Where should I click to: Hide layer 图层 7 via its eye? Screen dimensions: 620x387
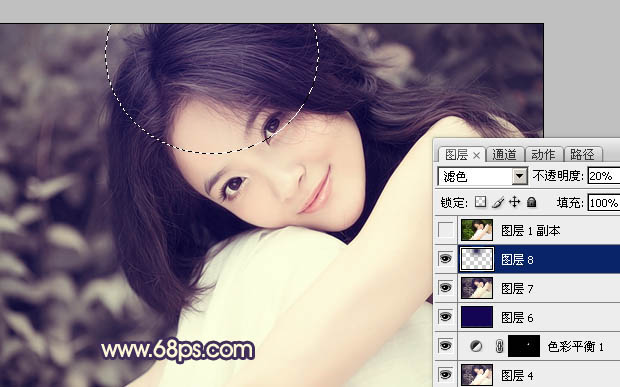tap(446, 288)
